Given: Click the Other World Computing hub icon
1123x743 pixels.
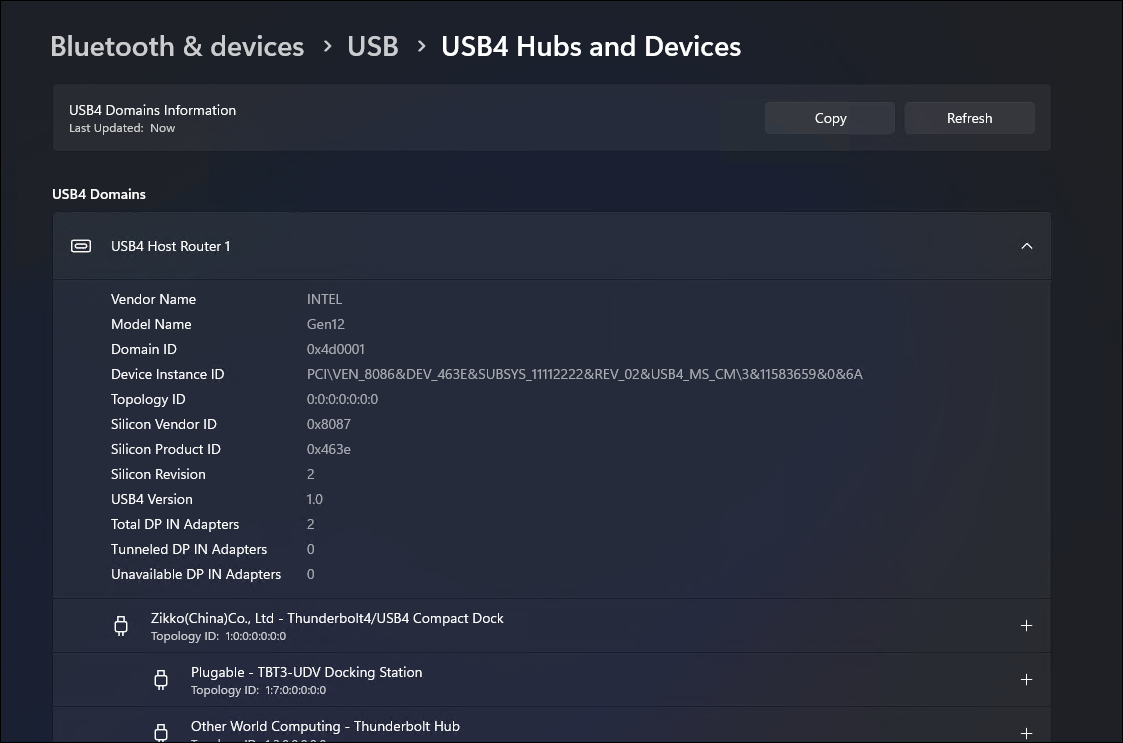Looking at the screenshot, I should [161, 731].
